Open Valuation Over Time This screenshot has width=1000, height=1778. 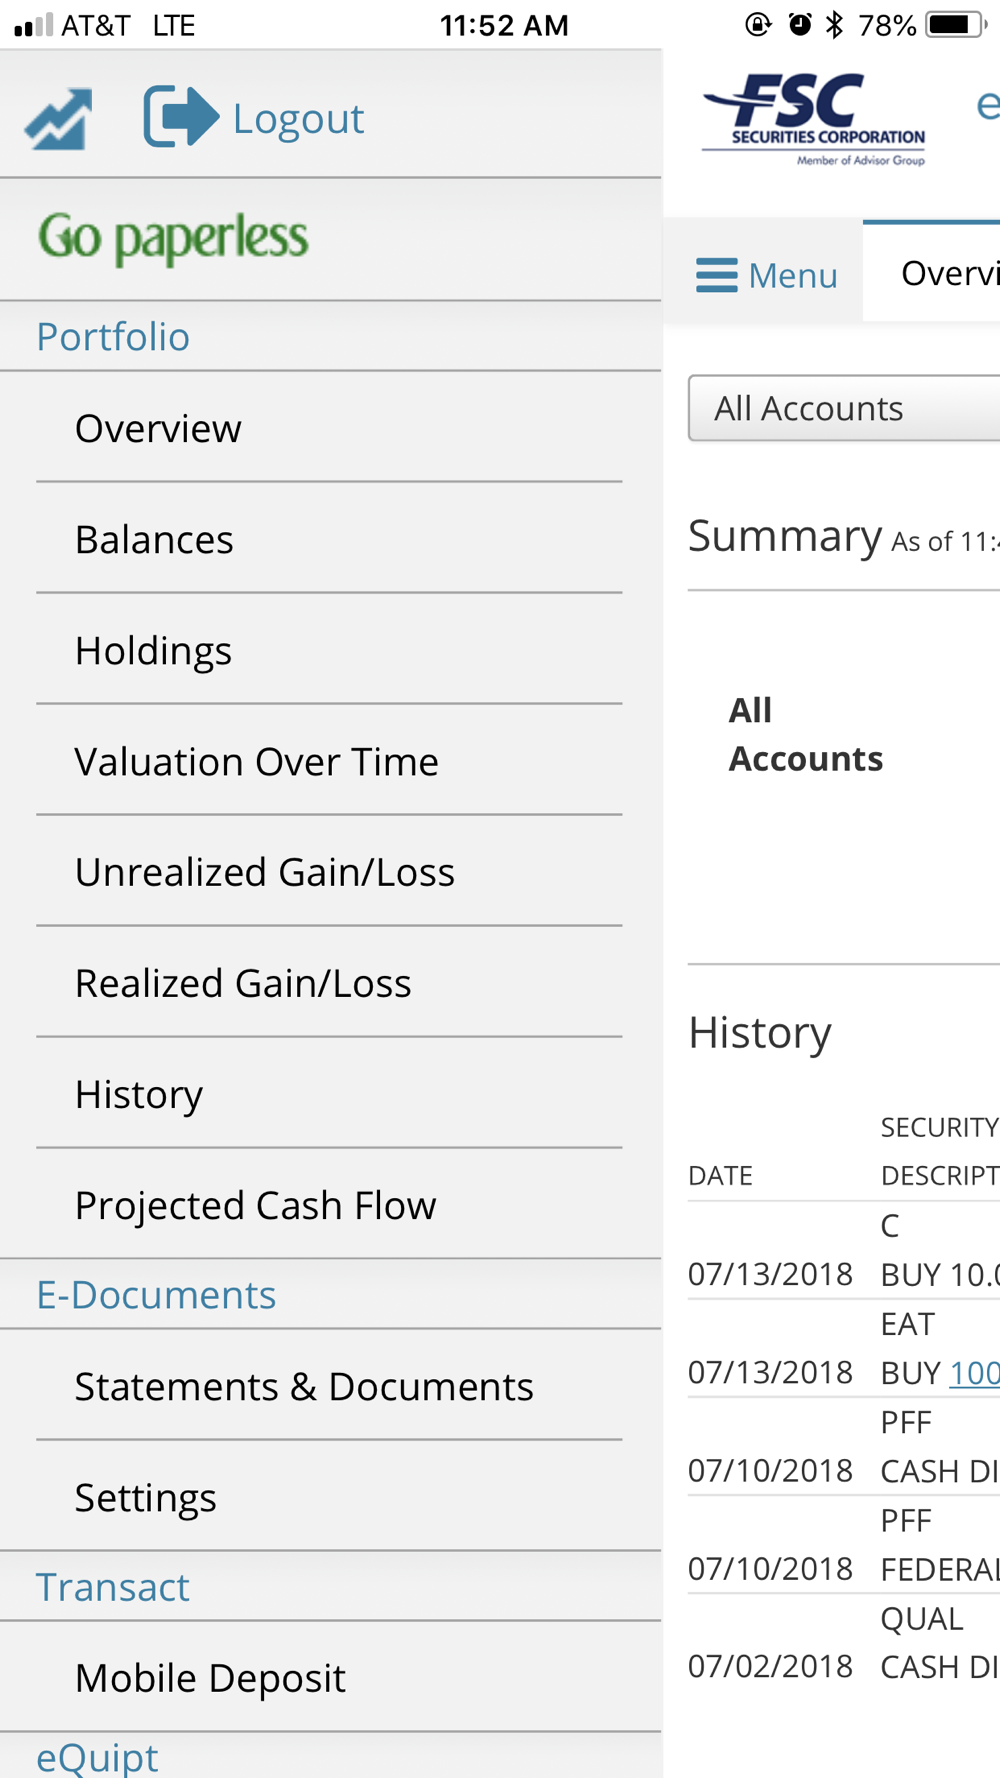click(x=256, y=762)
